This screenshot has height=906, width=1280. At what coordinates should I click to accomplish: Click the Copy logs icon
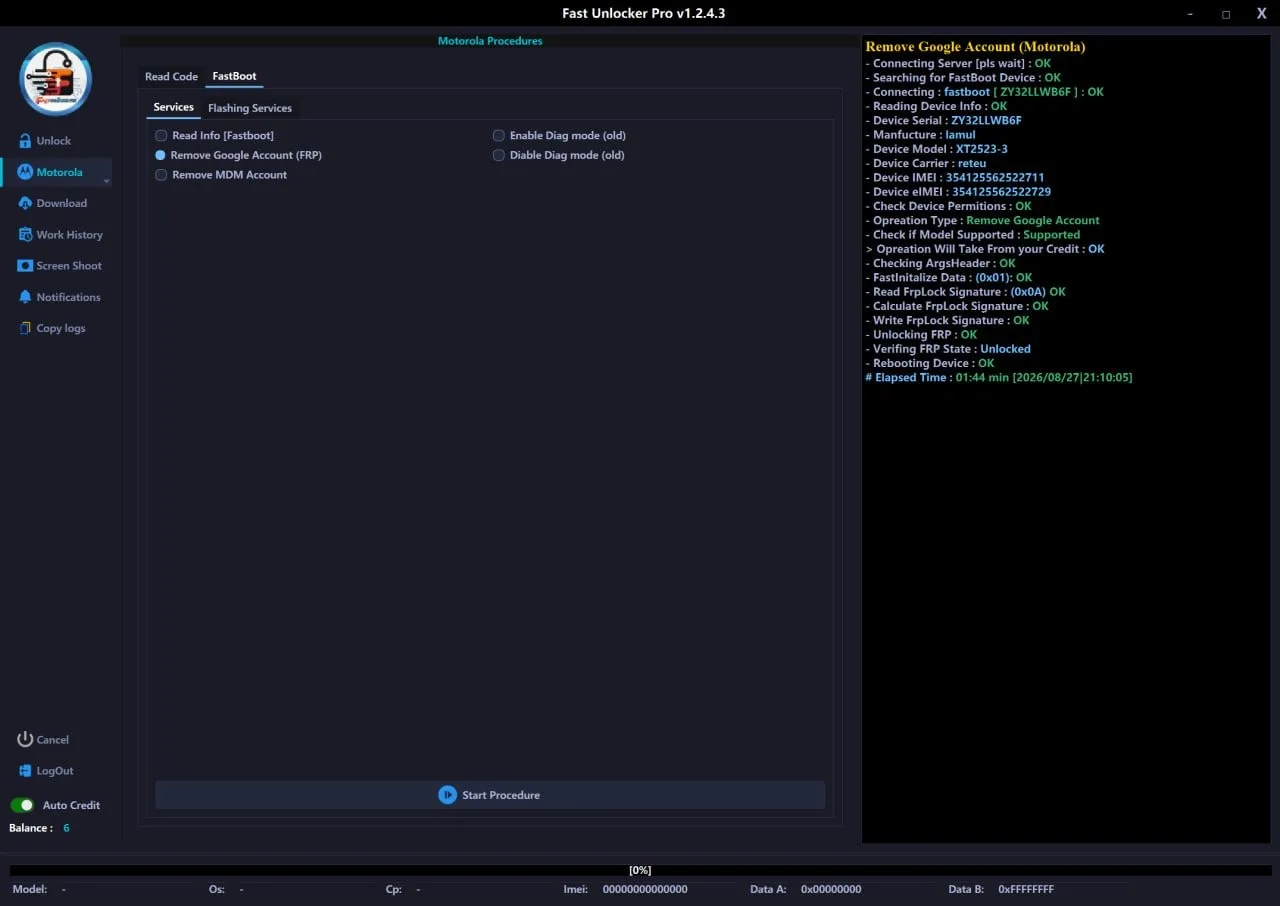(26, 328)
